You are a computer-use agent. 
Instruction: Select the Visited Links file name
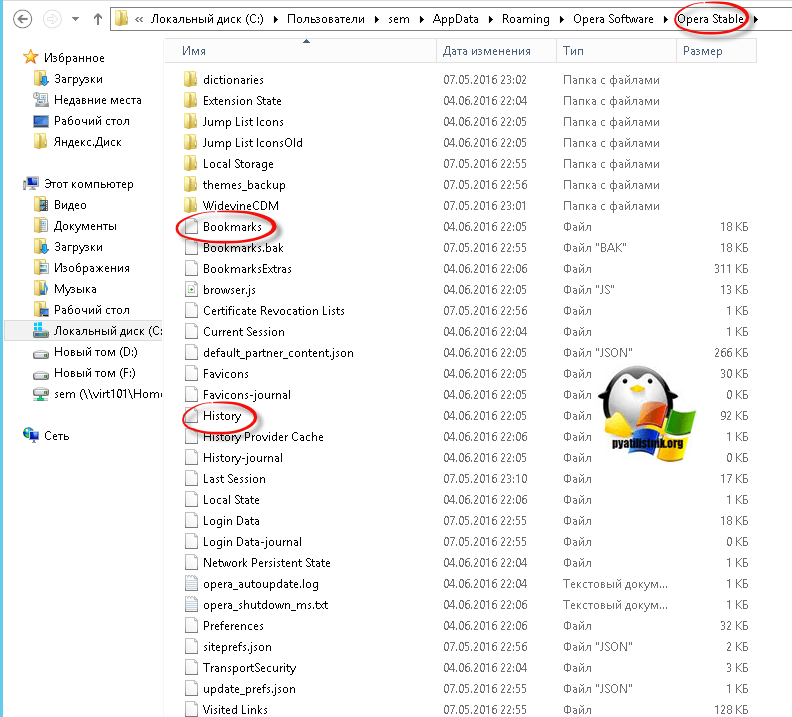[235, 709]
